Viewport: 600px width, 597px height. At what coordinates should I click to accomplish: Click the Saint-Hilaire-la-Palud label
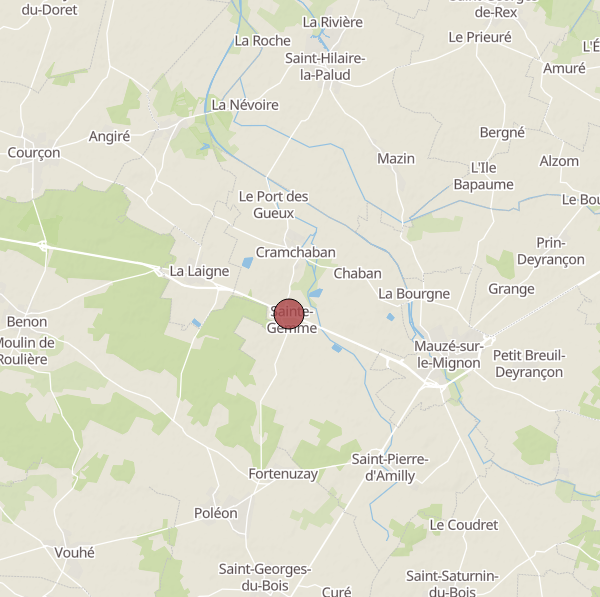[x=325, y=67]
